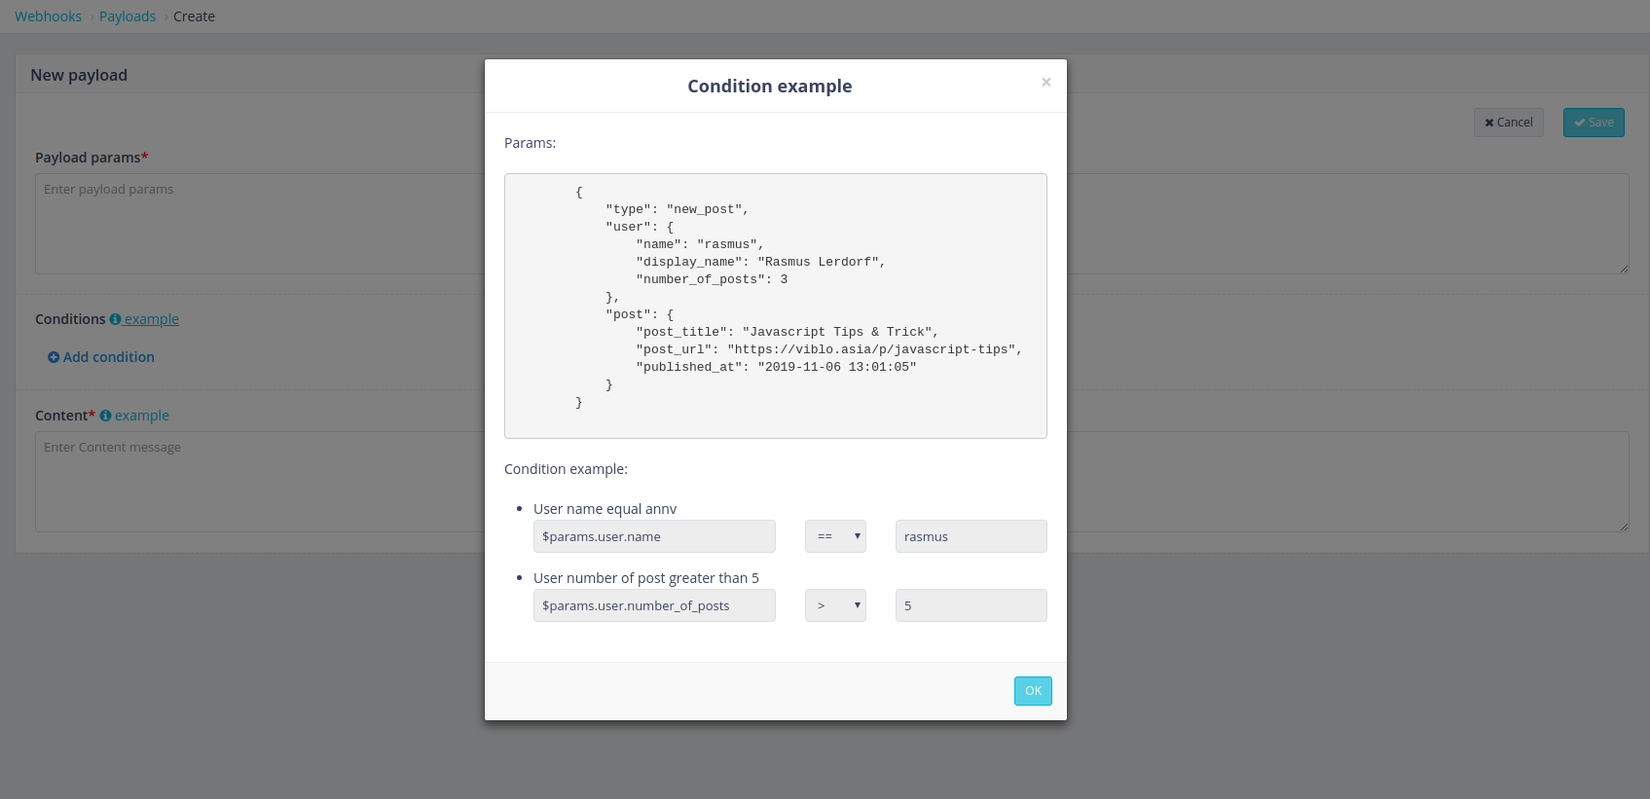The height and width of the screenshot is (799, 1650).
Task: Click the rasmus value field
Action: 970,537
